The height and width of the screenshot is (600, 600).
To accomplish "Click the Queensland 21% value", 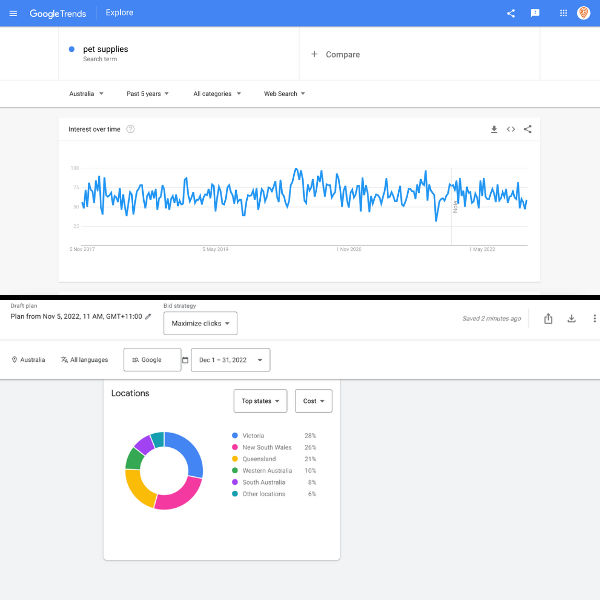I will 310,459.
